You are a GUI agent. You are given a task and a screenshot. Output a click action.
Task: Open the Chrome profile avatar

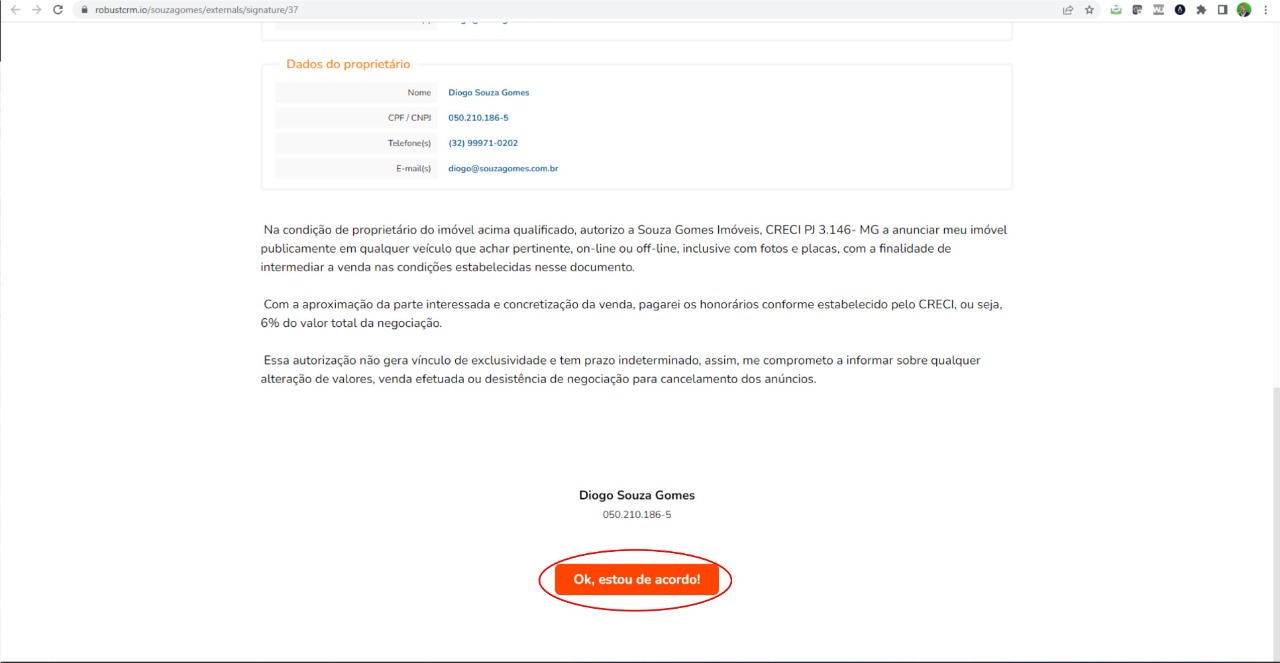coord(1244,10)
